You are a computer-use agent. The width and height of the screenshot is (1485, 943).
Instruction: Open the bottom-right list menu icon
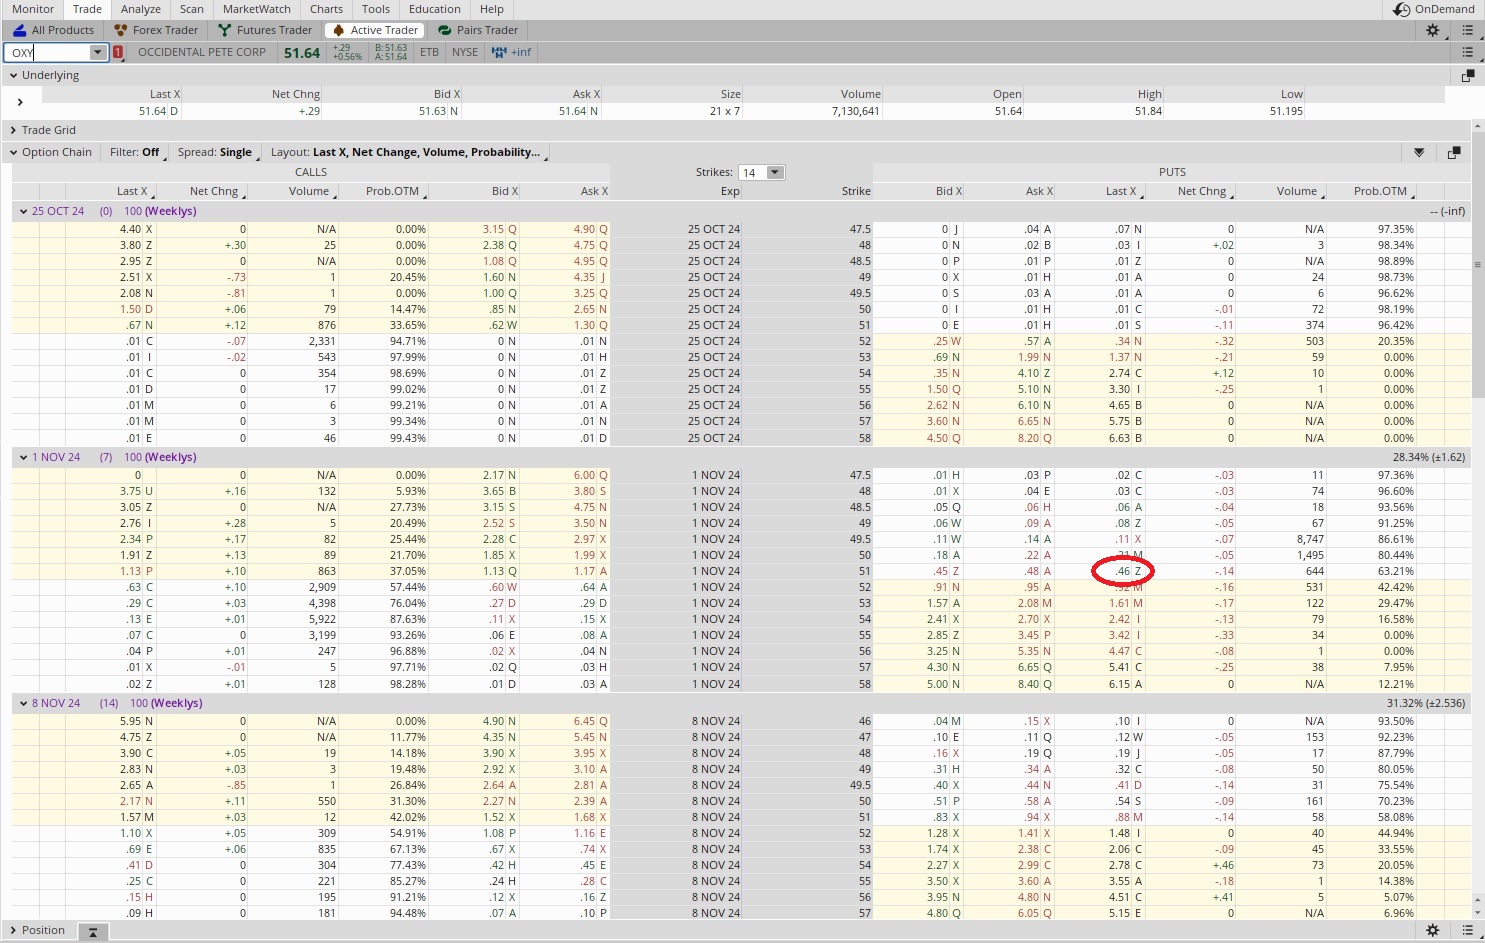pyautogui.click(x=1468, y=930)
